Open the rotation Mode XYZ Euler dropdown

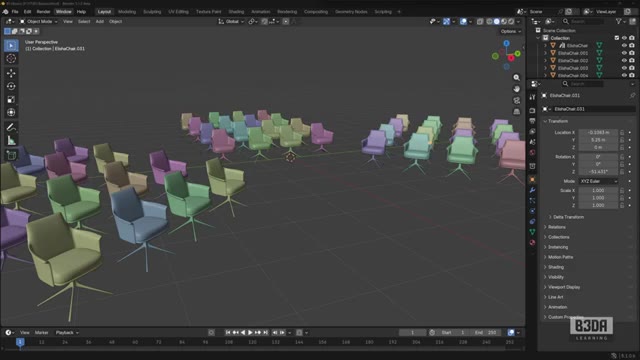point(598,181)
